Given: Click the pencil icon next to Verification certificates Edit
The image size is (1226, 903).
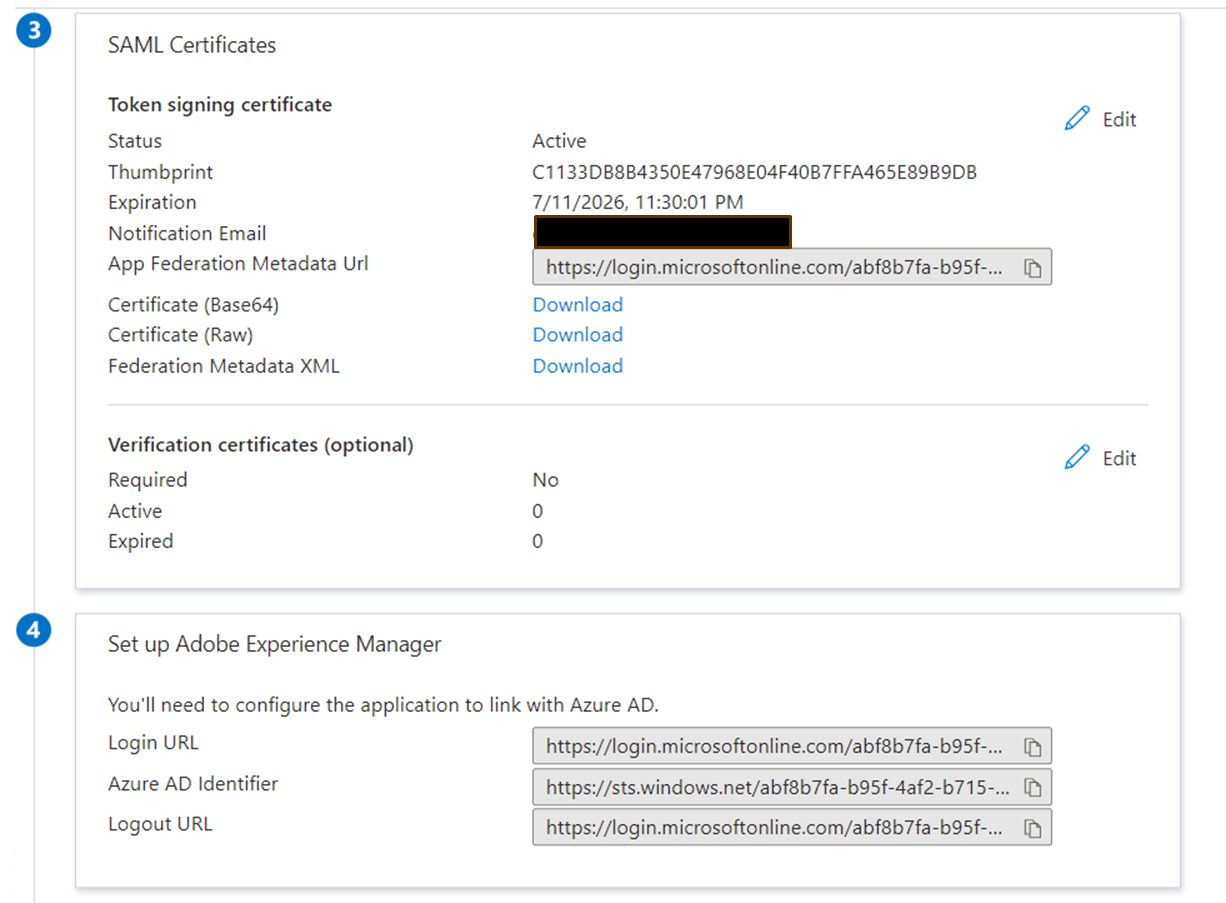Looking at the screenshot, I should tap(1076, 457).
